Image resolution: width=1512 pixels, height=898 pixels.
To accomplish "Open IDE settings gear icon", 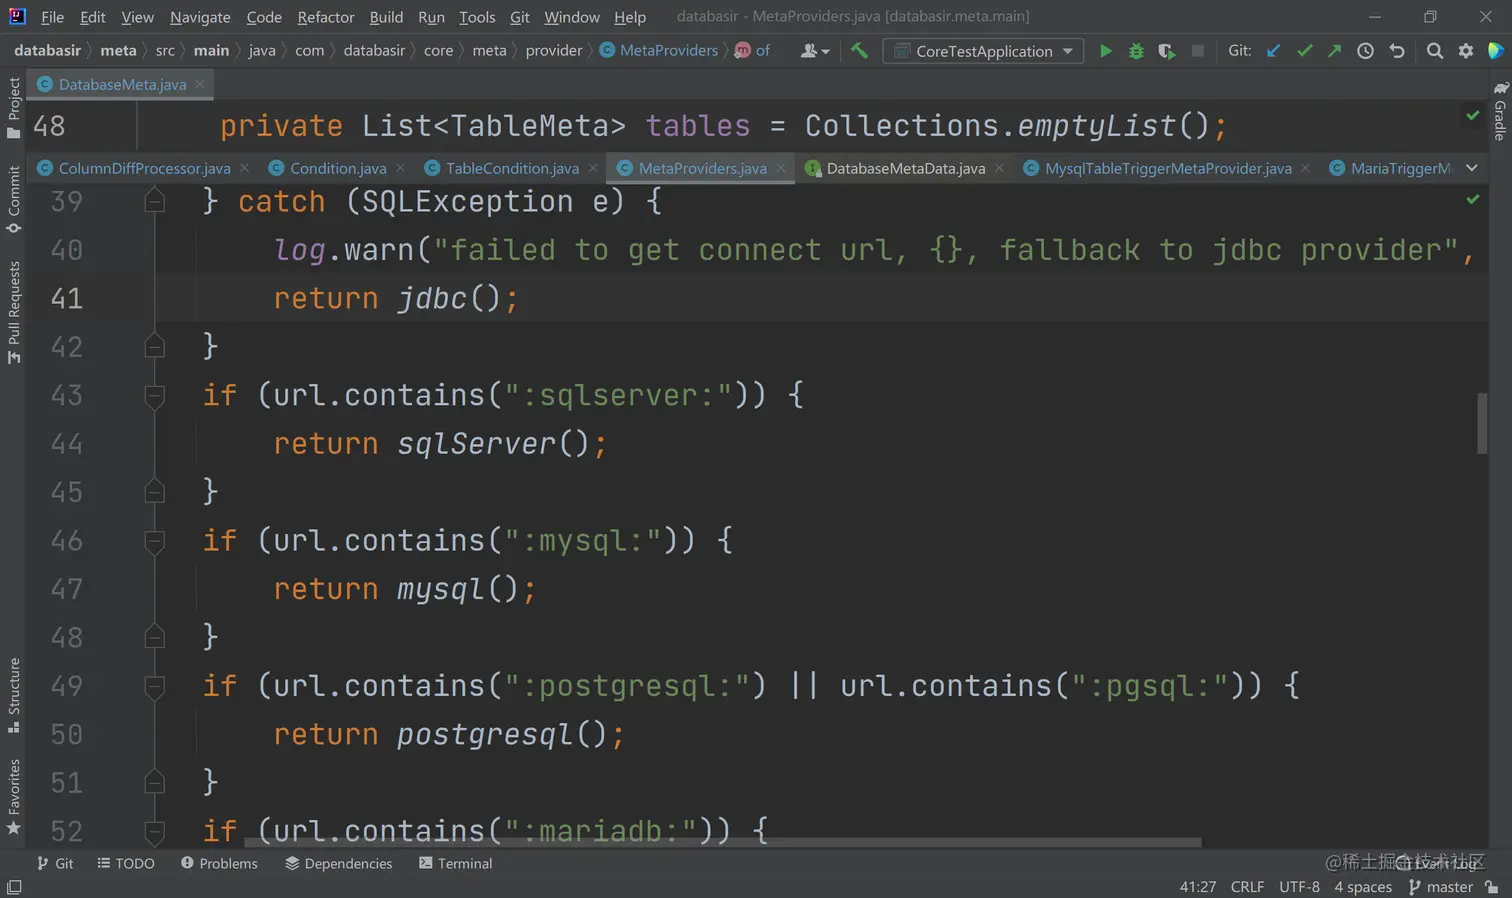I will point(1466,51).
